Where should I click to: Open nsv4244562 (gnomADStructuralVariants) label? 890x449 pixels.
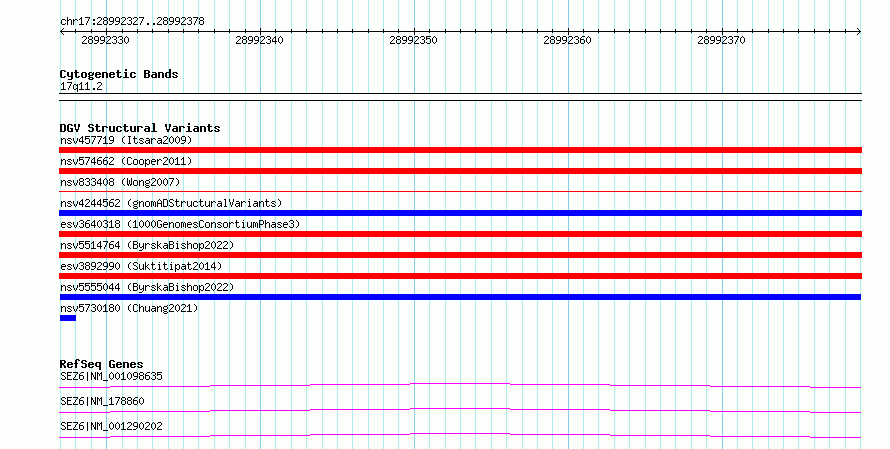pos(171,203)
